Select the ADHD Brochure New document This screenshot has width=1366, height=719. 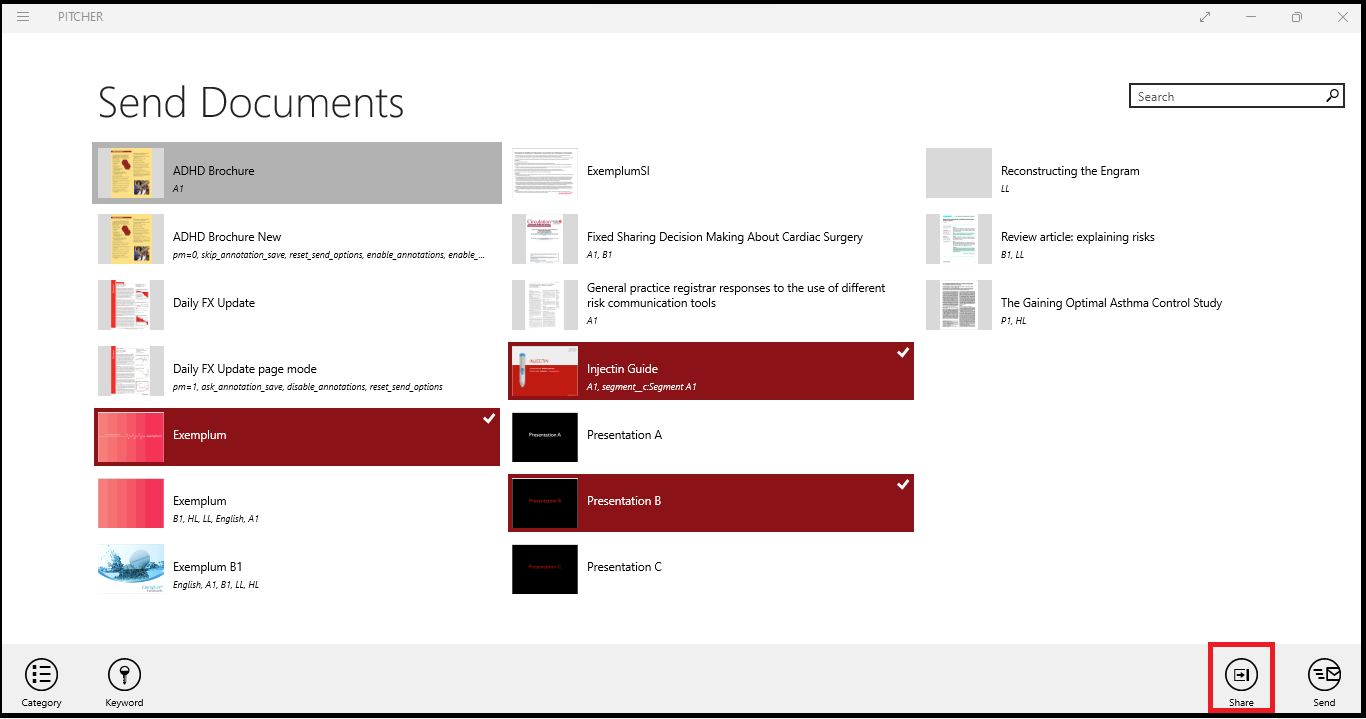click(x=297, y=239)
